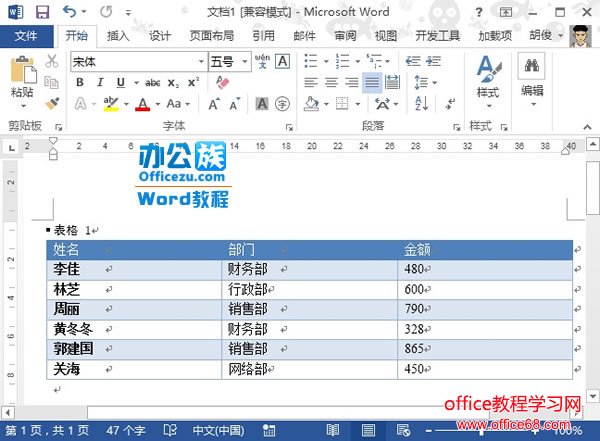Toggle Italic formatting
The height and width of the screenshot is (441, 600).
[100, 82]
